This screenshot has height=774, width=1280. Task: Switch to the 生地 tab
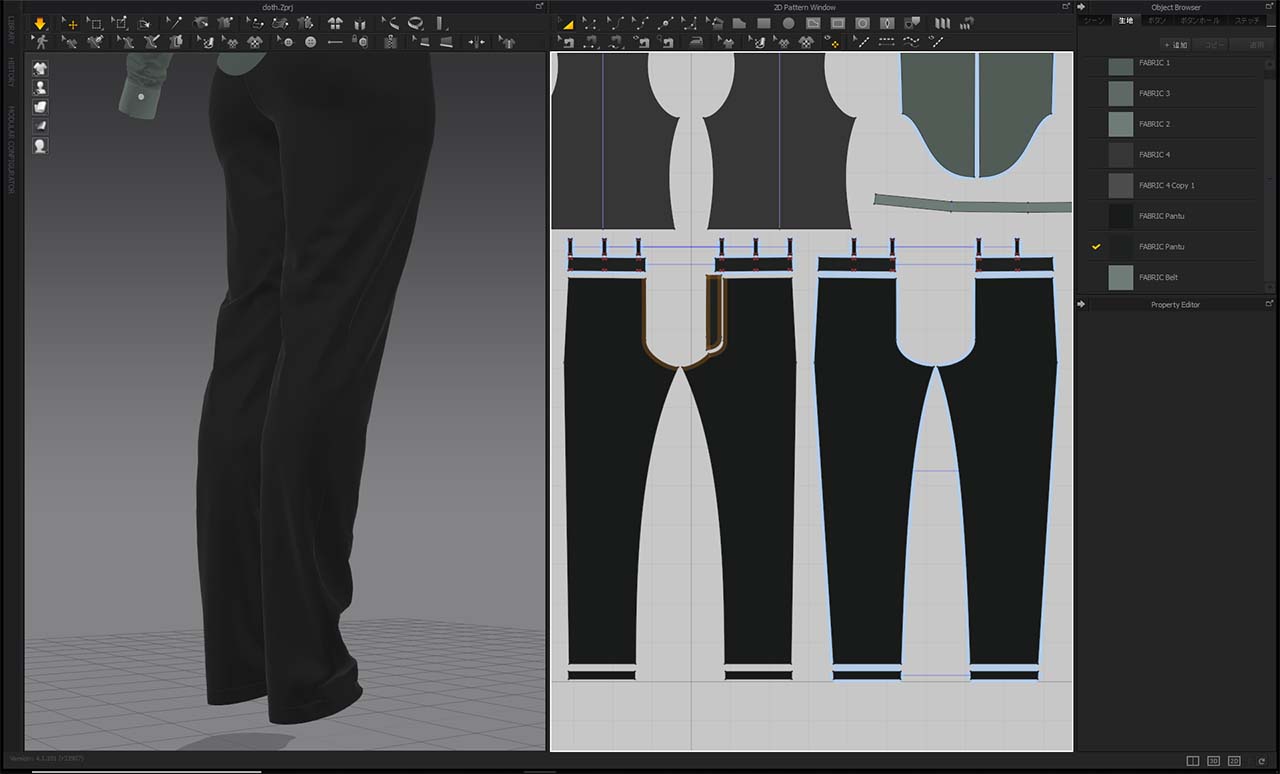point(1125,20)
